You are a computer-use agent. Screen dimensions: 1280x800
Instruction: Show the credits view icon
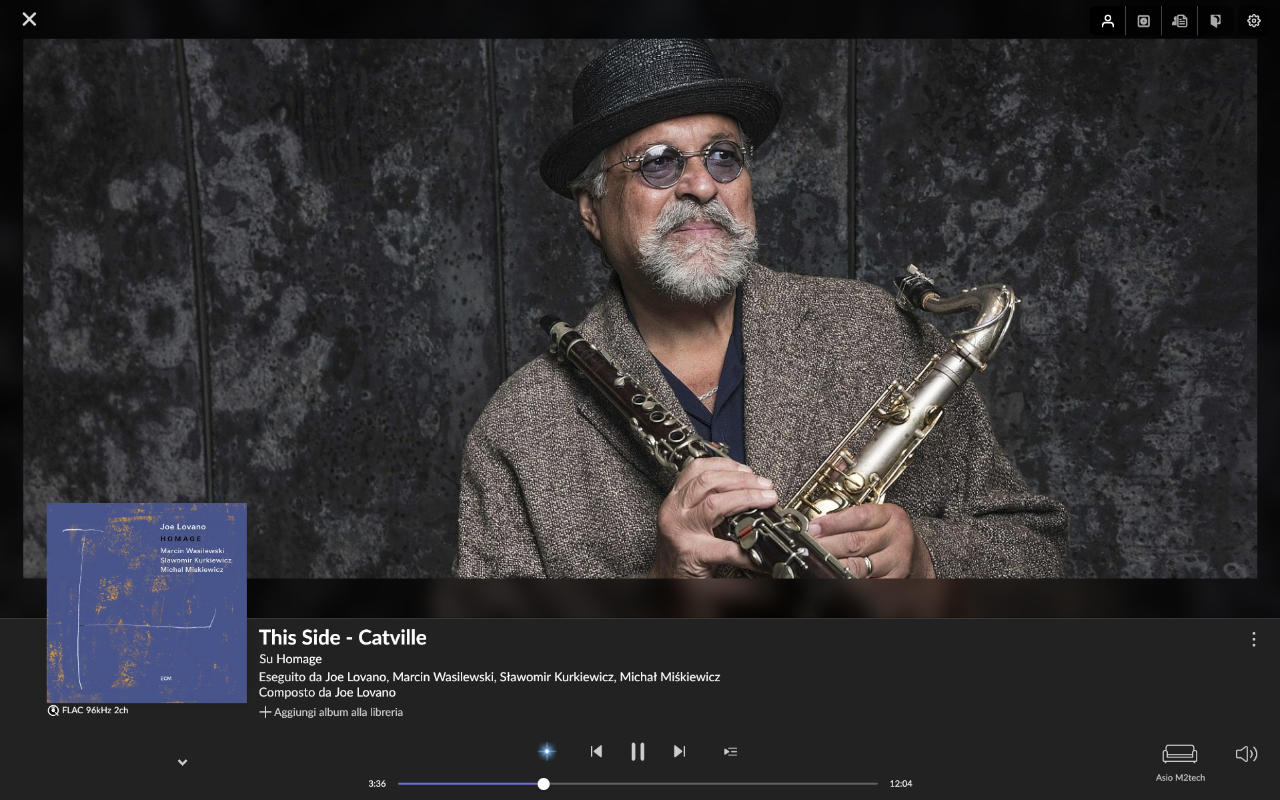(x=1180, y=21)
